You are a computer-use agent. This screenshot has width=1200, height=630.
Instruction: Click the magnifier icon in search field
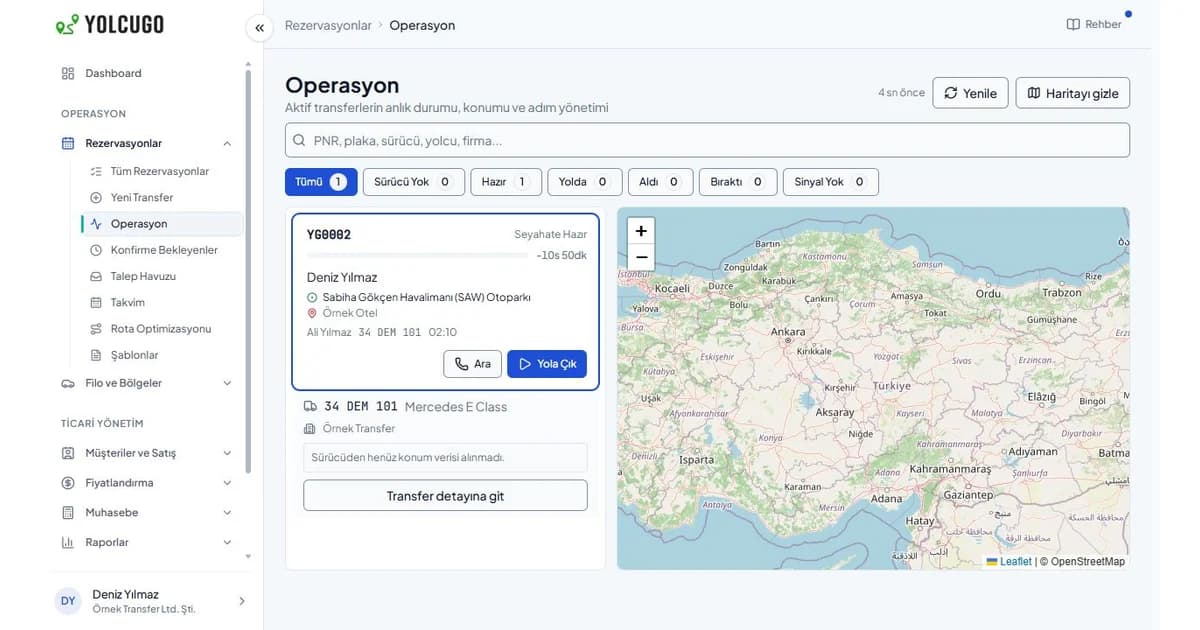300,140
